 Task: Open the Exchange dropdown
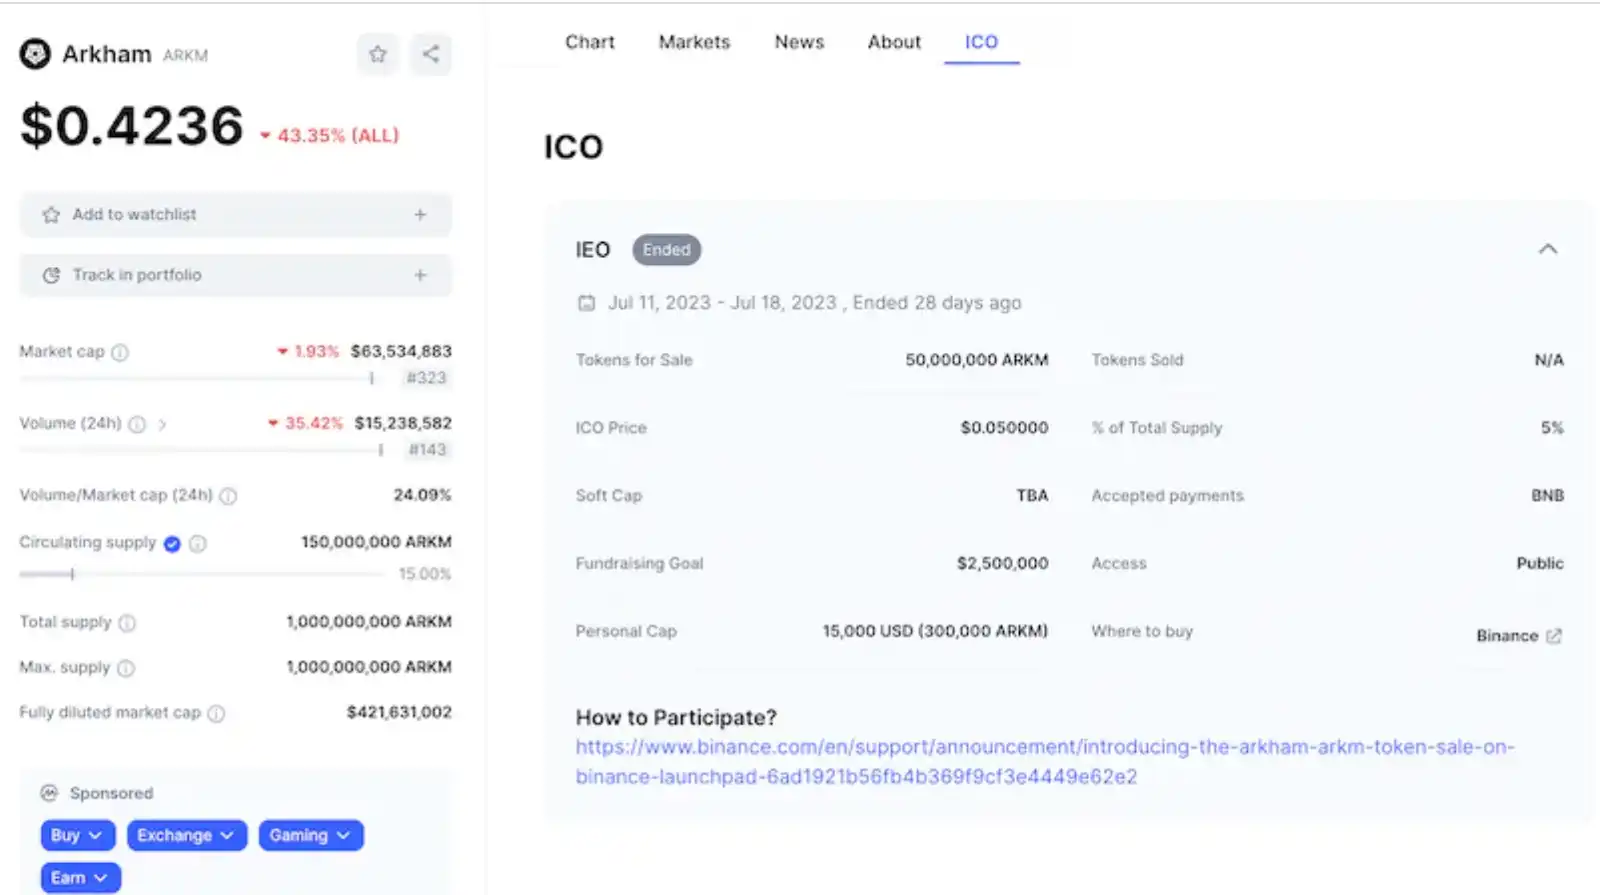pos(187,835)
